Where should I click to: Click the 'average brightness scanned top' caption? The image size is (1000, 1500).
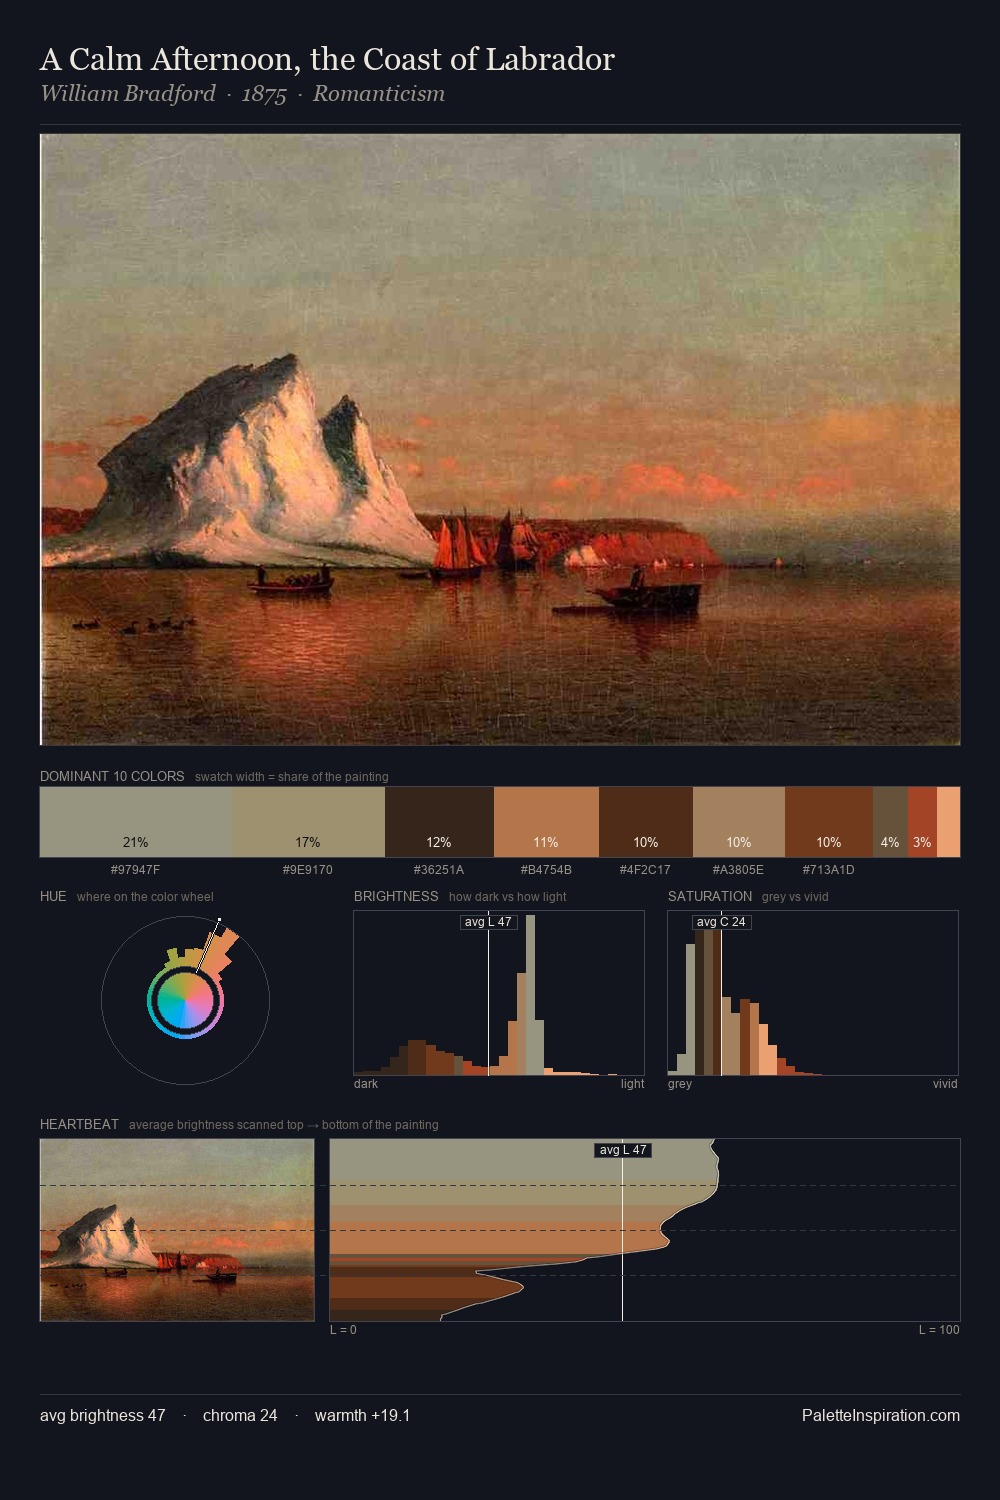(x=283, y=1125)
